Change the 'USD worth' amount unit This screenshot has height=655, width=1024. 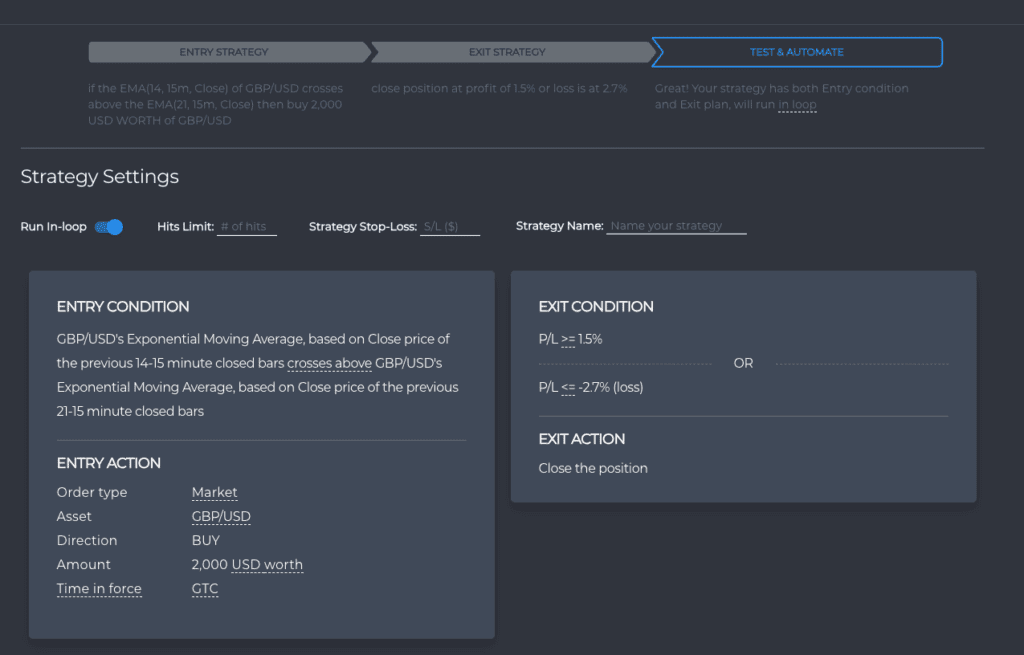pyautogui.click(x=267, y=565)
